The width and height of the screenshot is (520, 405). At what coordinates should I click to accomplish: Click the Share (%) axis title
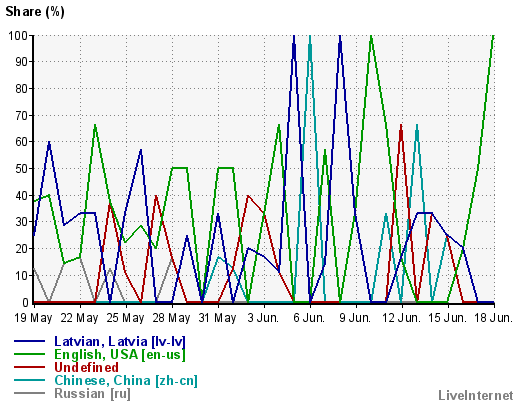click(x=35, y=12)
